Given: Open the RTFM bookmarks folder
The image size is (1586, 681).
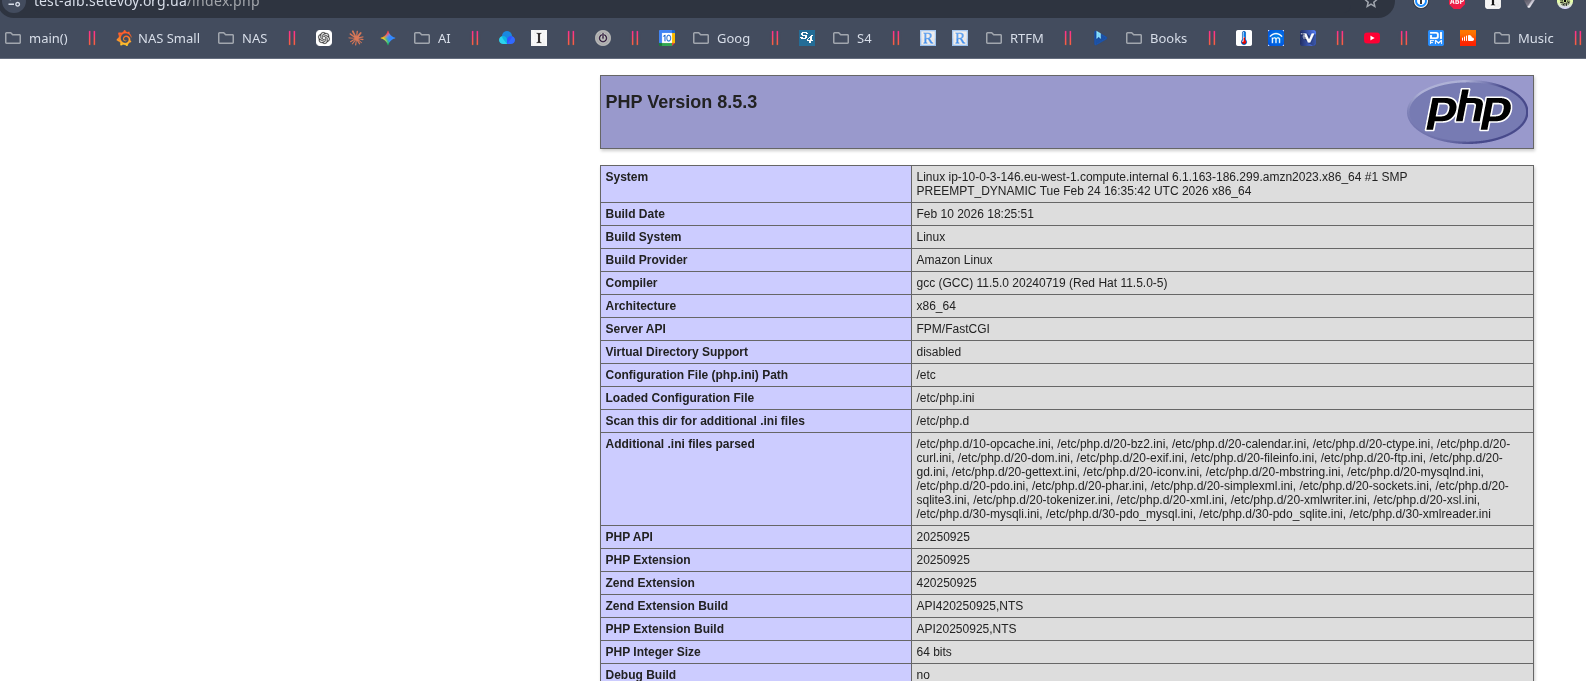Looking at the screenshot, I should (x=1015, y=38).
